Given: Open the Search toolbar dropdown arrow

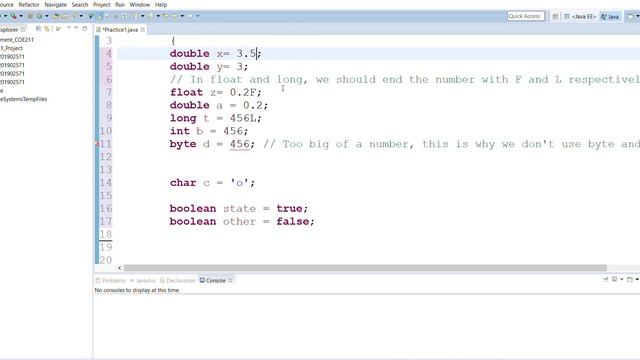Looking at the screenshot, I should click(x=81, y=16).
